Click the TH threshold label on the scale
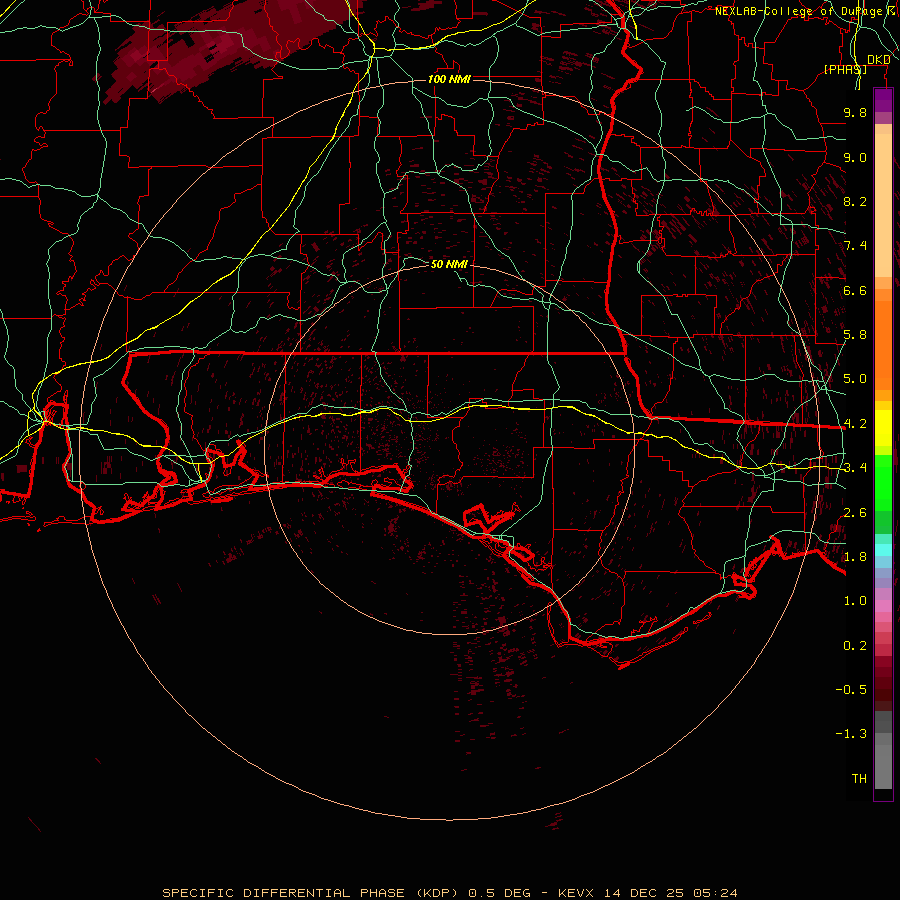The height and width of the screenshot is (900, 900). click(x=859, y=779)
